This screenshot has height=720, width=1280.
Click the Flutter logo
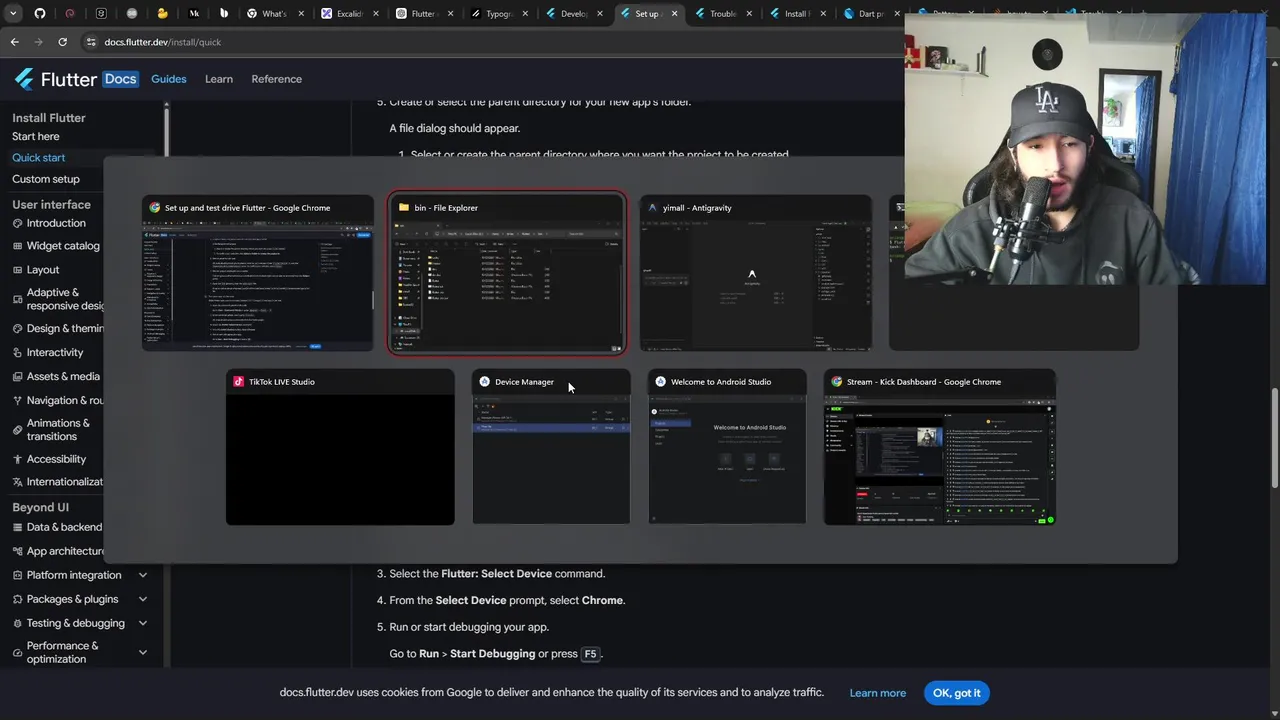[x=55, y=79]
